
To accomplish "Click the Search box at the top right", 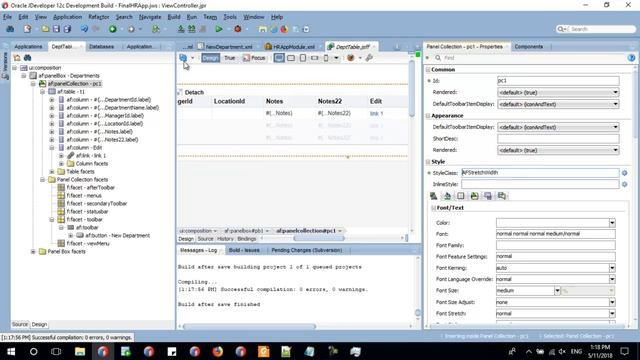I will pyautogui.click(x=596, y=29).
